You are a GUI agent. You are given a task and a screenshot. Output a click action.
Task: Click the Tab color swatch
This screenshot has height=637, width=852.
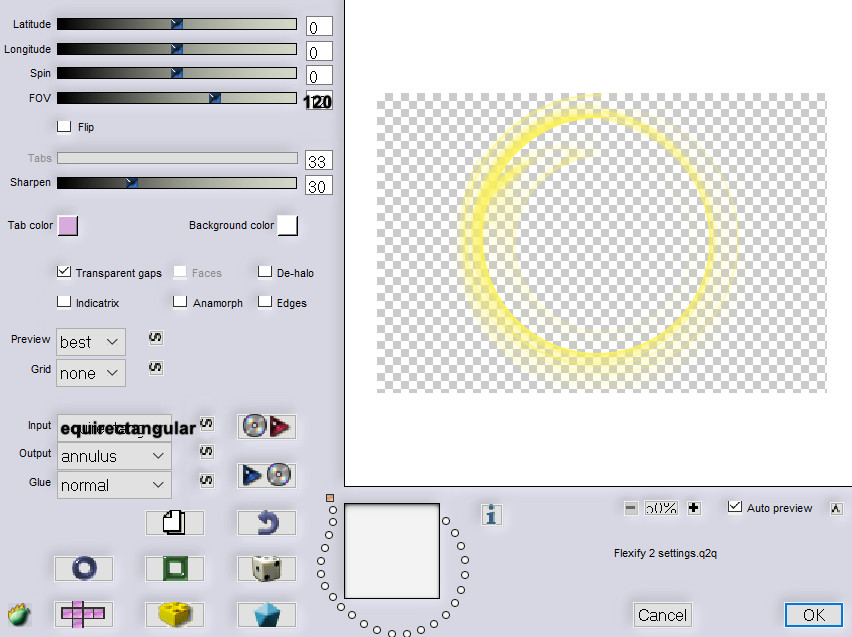68,225
